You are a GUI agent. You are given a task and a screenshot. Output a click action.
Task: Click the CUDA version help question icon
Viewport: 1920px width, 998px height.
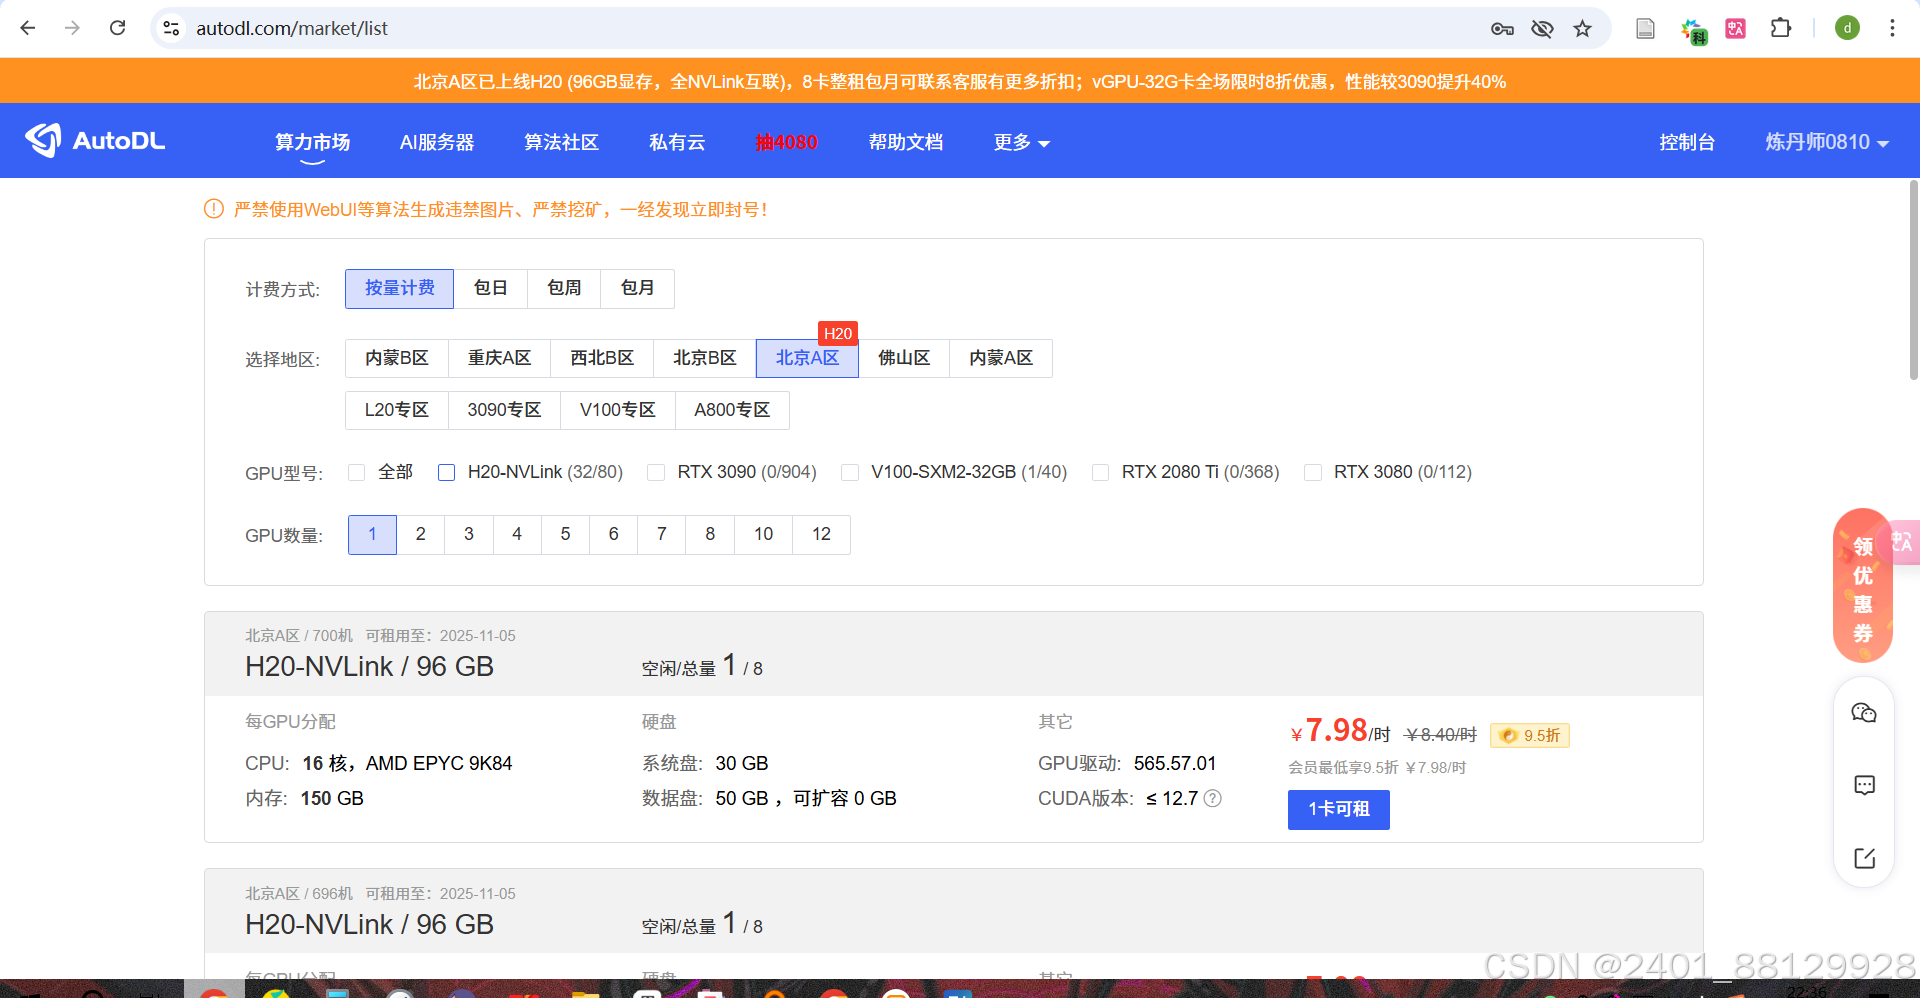coord(1213,798)
